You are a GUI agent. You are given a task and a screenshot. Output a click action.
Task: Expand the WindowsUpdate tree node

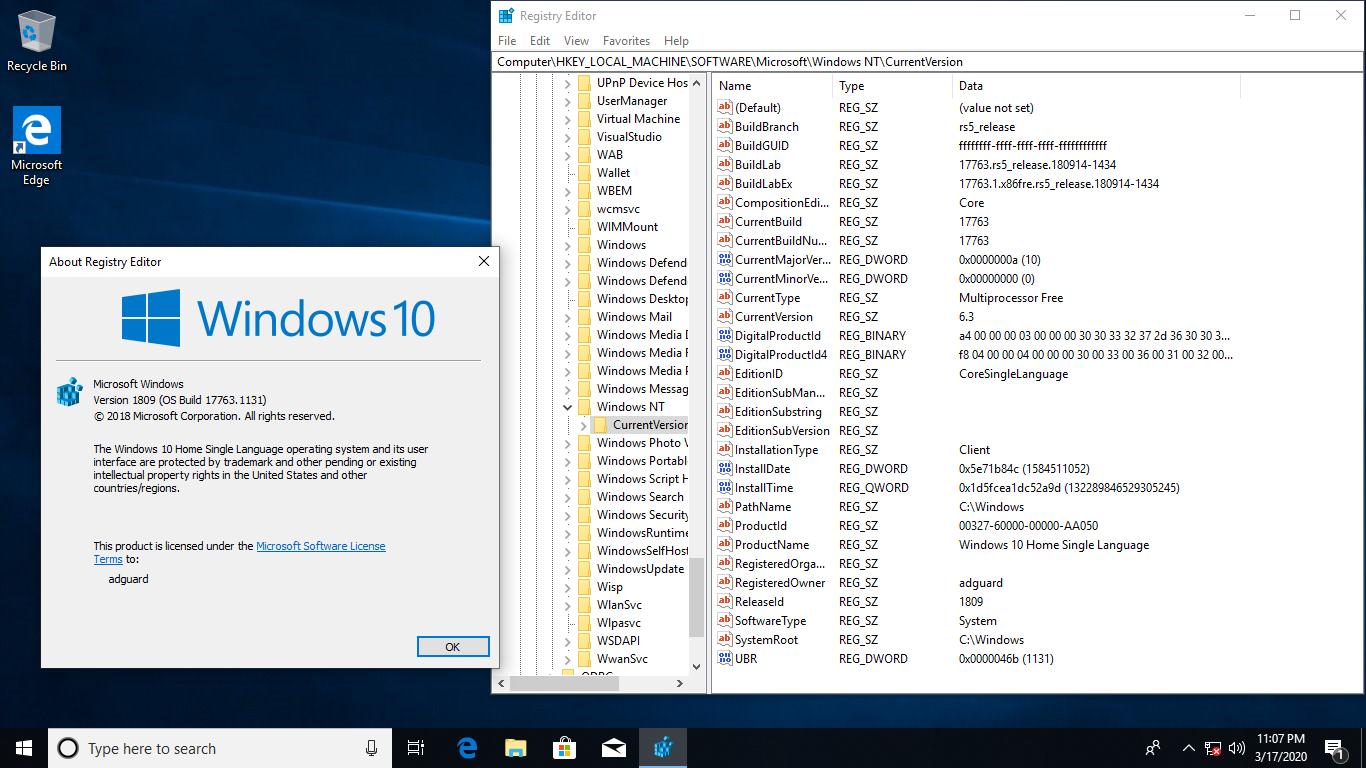(567, 569)
